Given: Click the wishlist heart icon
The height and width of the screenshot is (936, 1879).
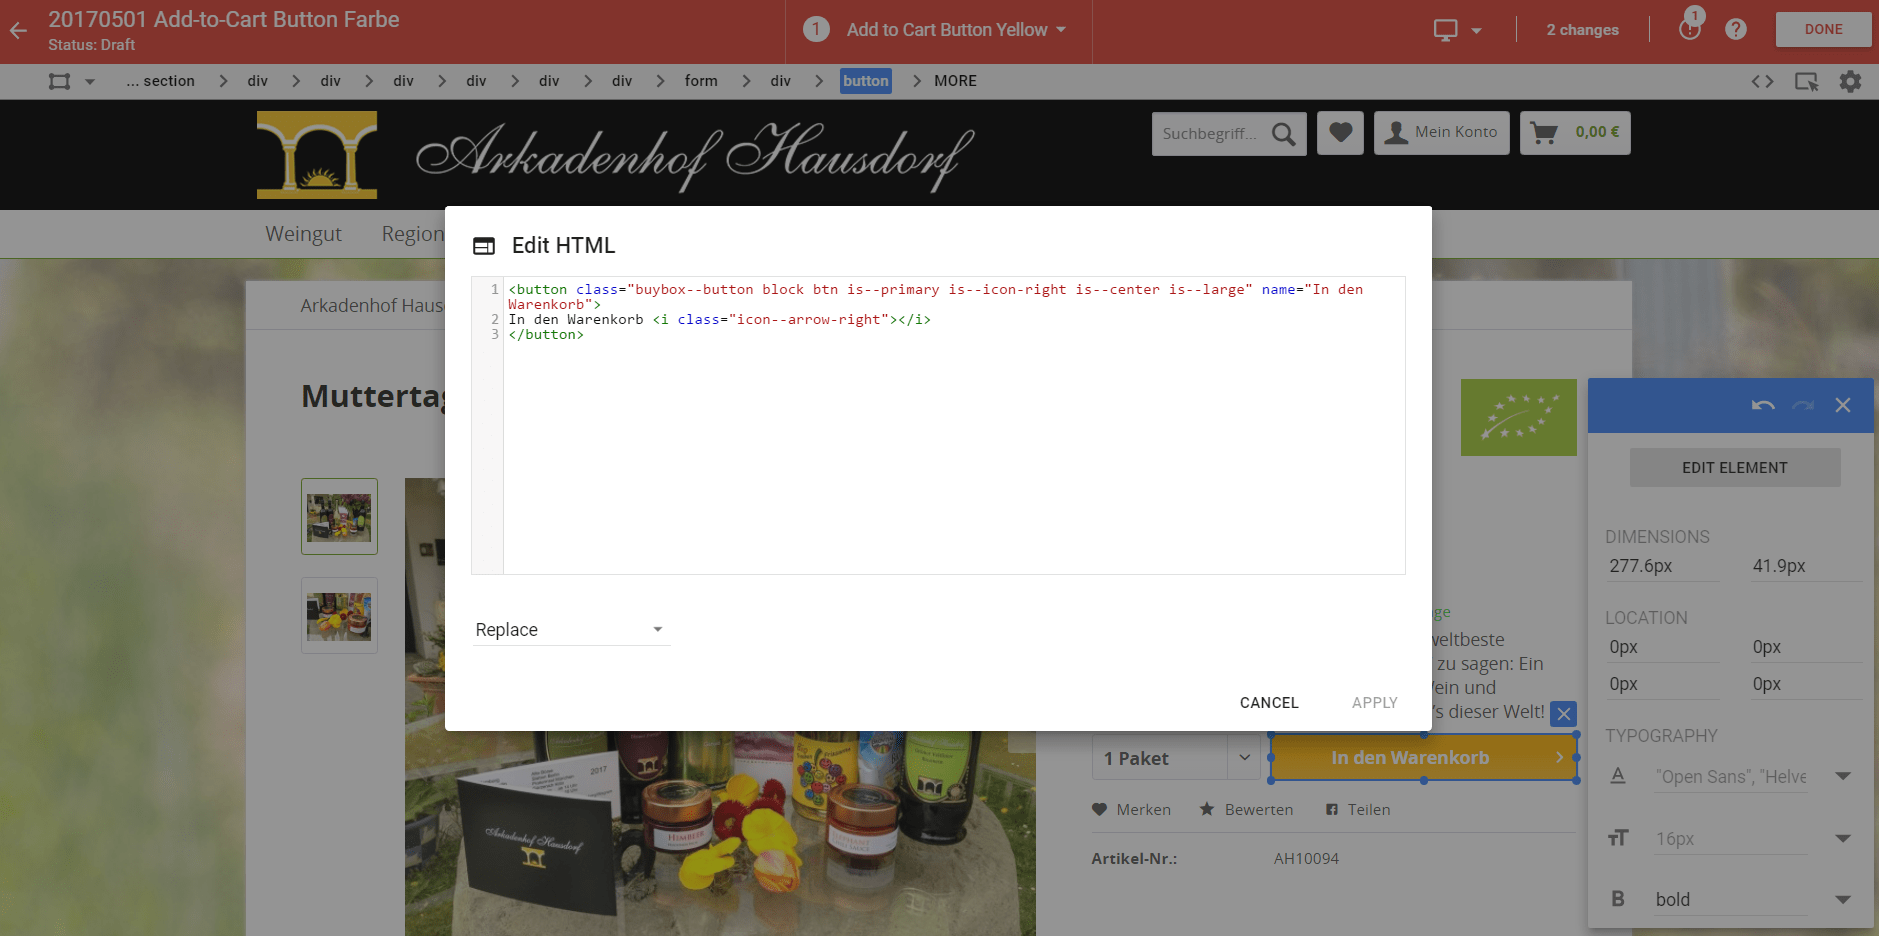Looking at the screenshot, I should [1340, 133].
